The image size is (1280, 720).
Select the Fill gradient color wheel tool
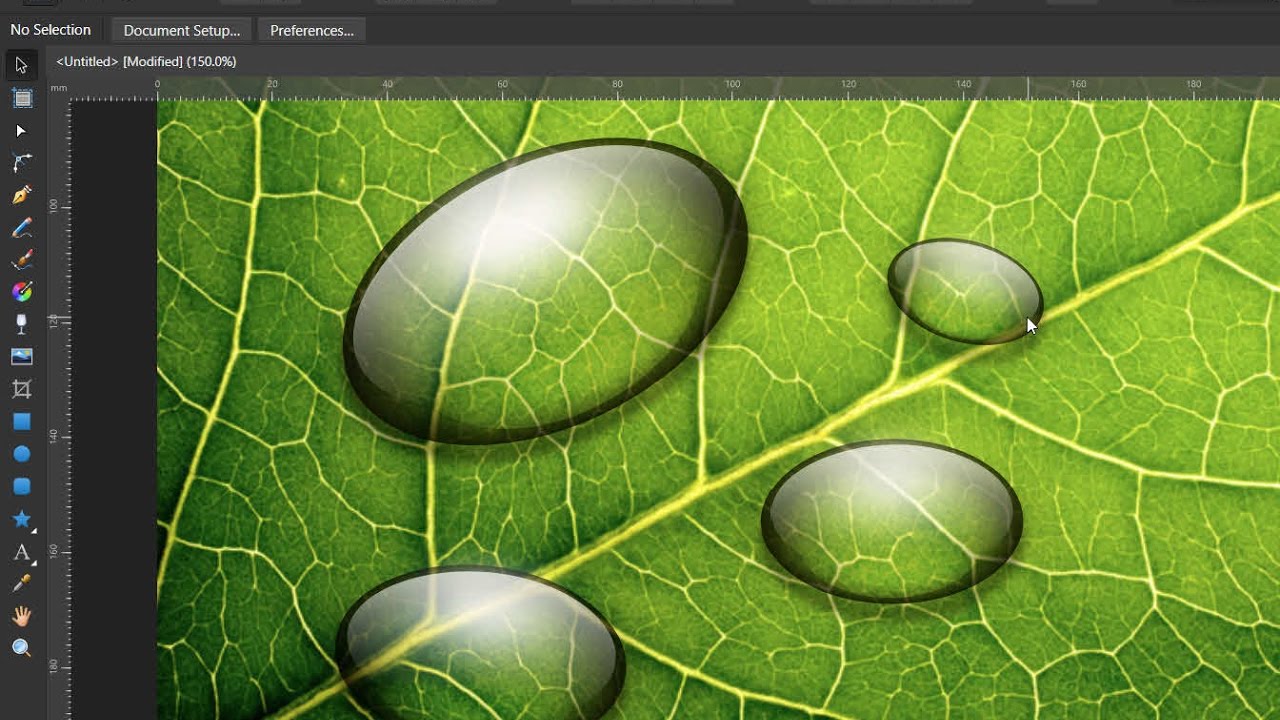21,292
